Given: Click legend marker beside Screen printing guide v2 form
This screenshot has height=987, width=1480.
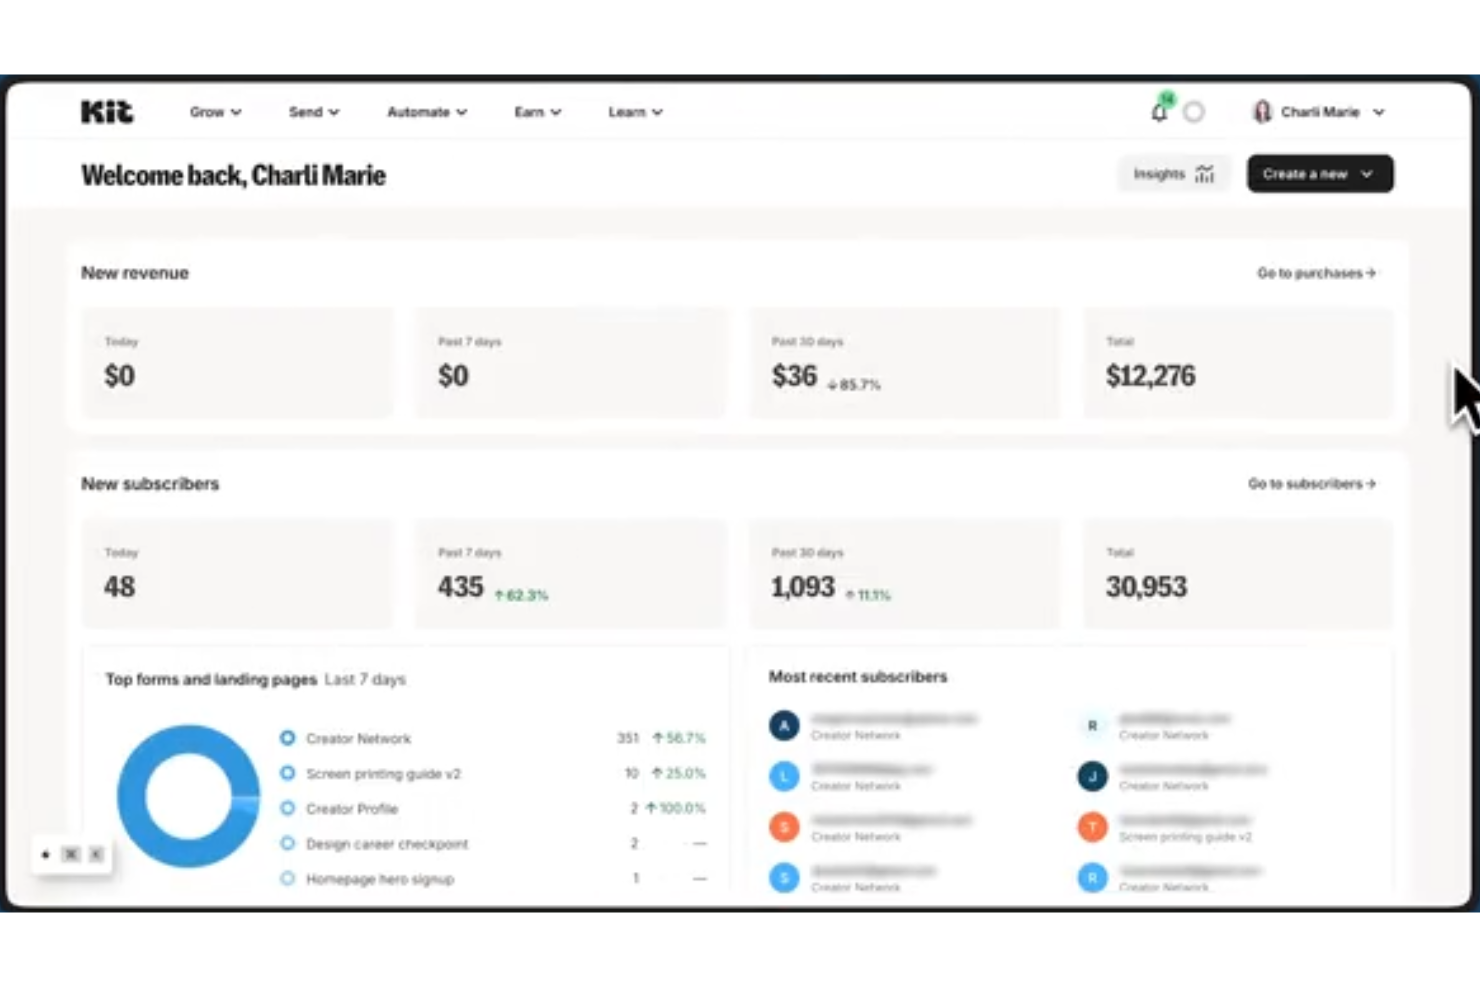Looking at the screenshot, I should [x=287, y=773].
